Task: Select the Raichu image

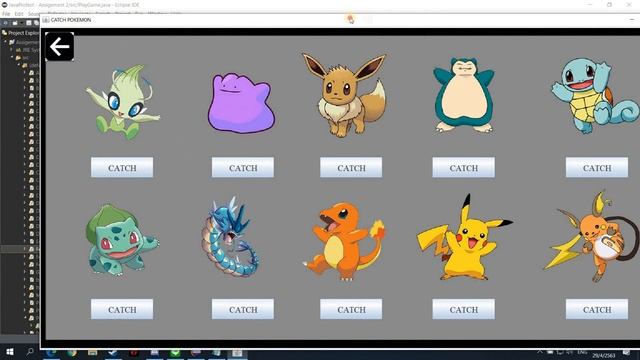Action: tap(592, 237)
